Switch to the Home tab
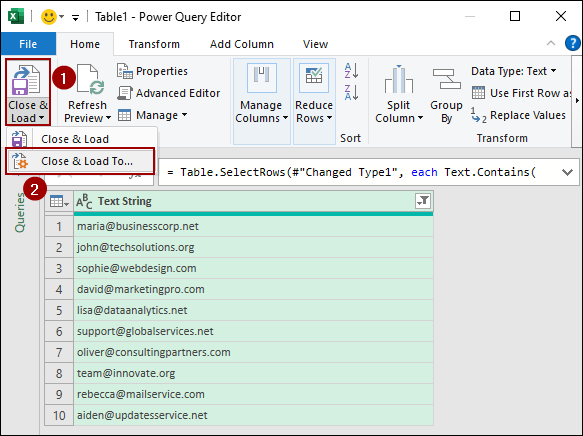This screenshot has height=436, width=583. click(x=85, y=44)
